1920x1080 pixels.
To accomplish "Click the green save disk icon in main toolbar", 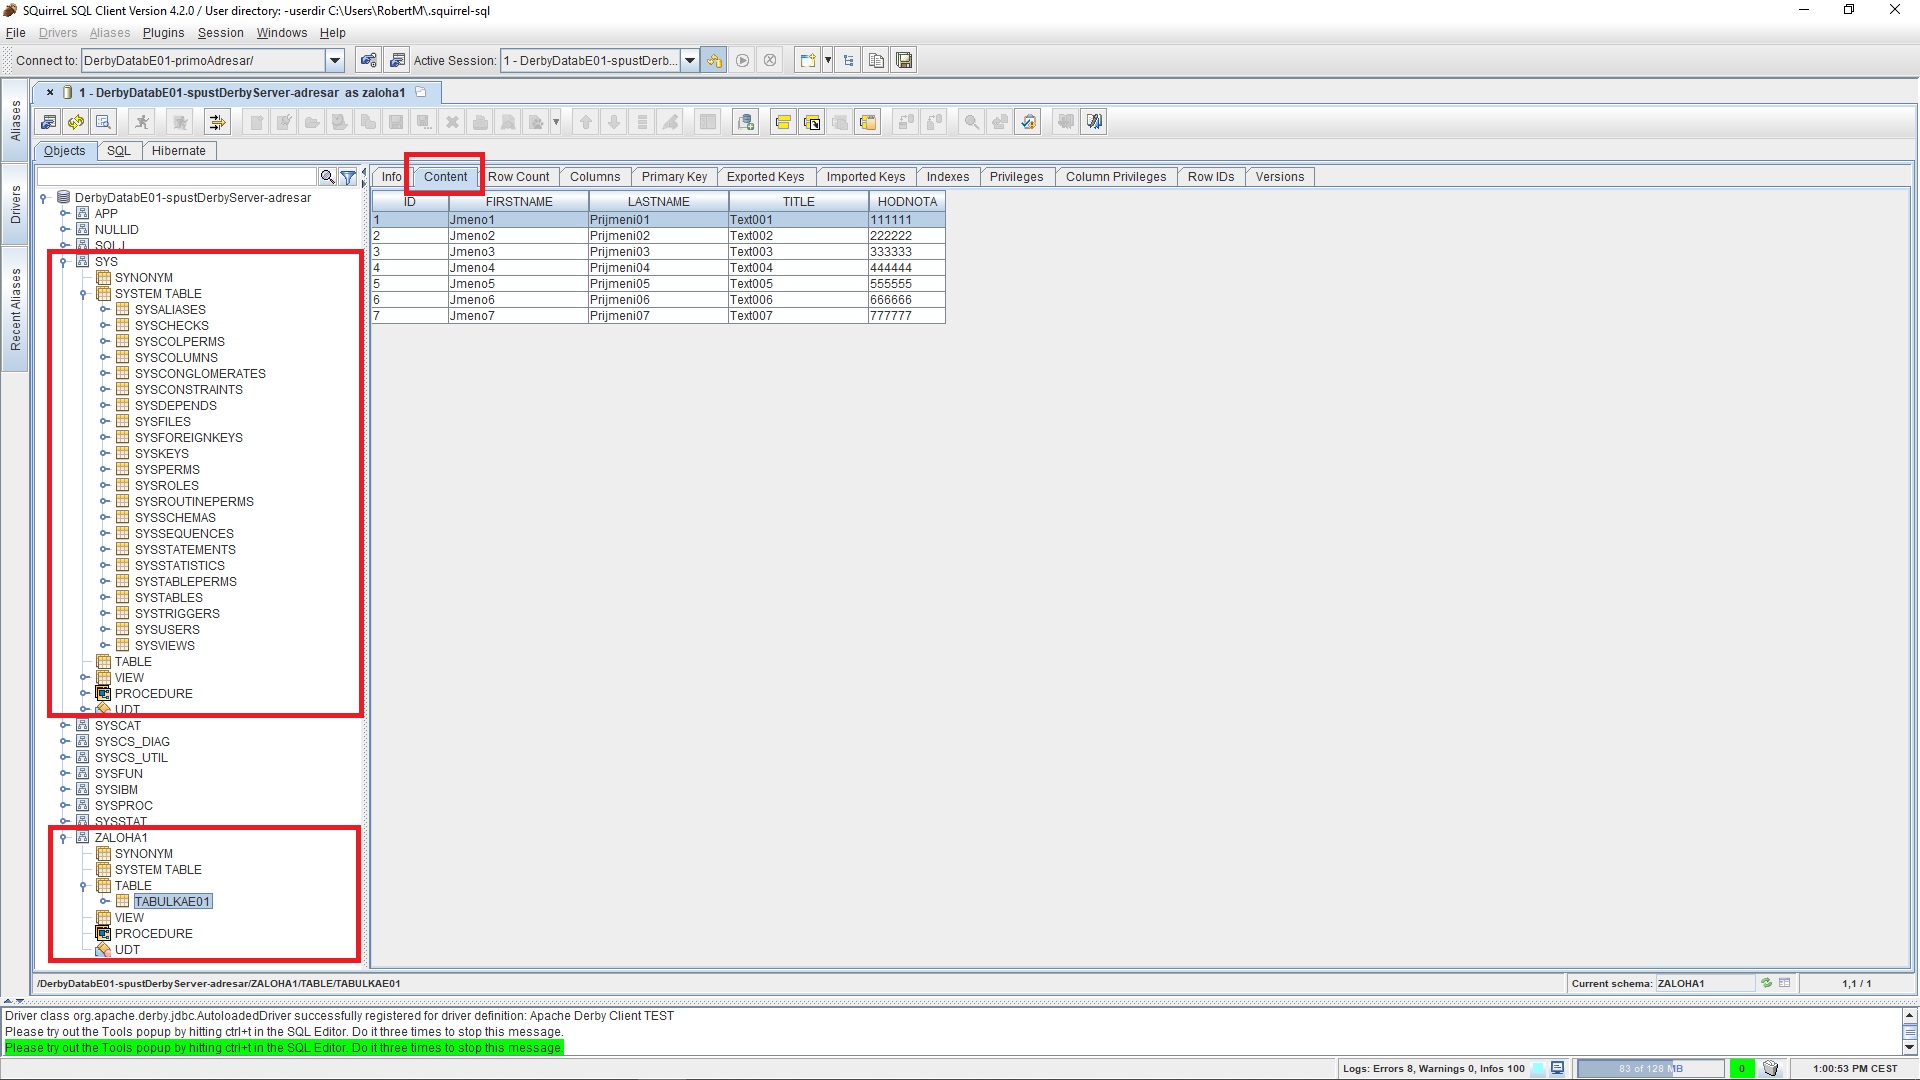I will [904, 61].
